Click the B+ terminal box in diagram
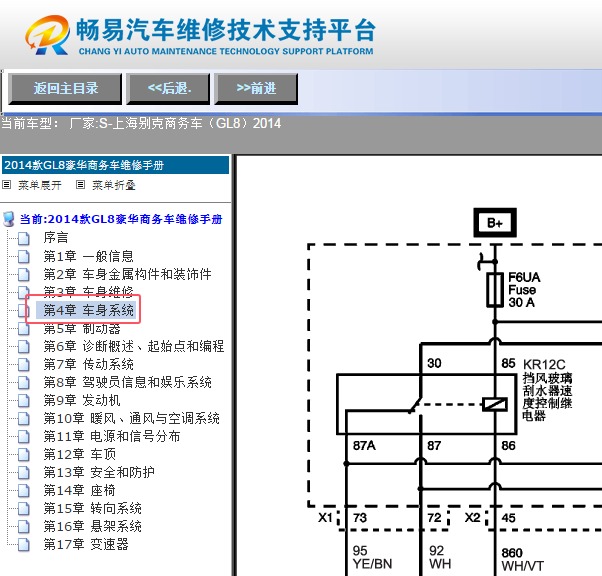The image size is (602, 576). pyautogui.click(x=495, y=223)
